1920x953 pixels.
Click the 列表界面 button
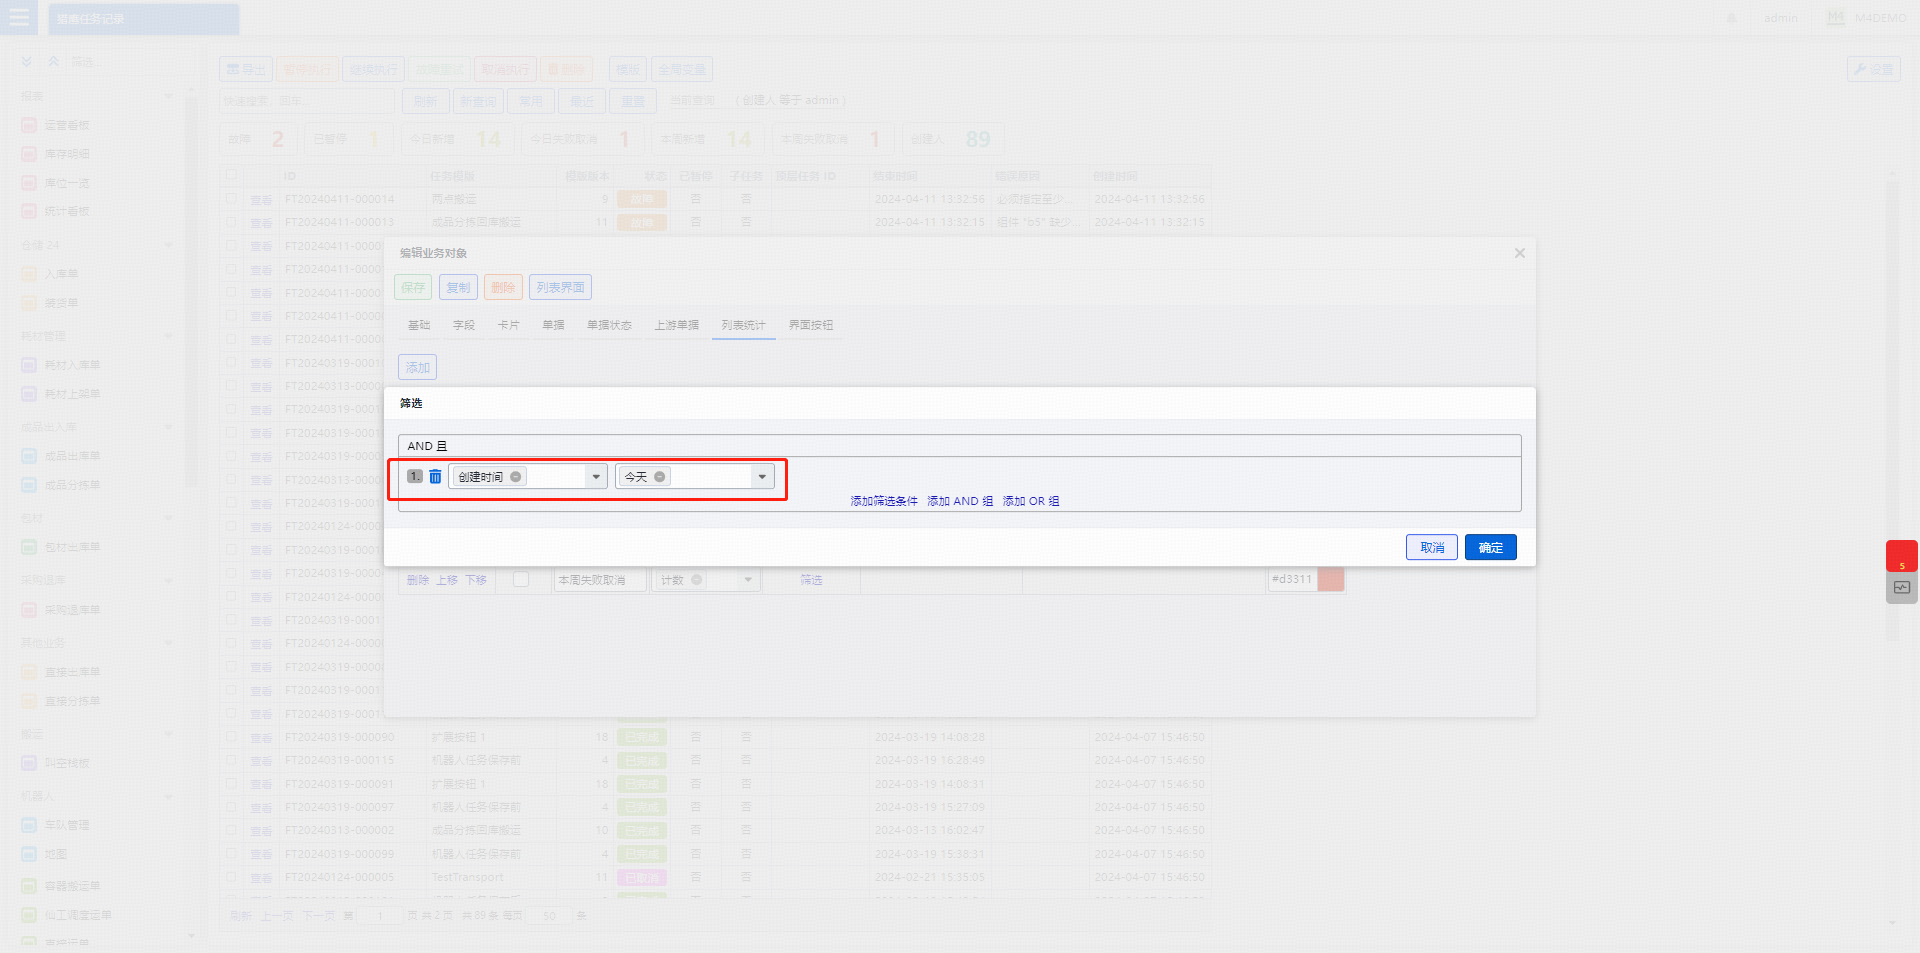(x=560, y=287)
